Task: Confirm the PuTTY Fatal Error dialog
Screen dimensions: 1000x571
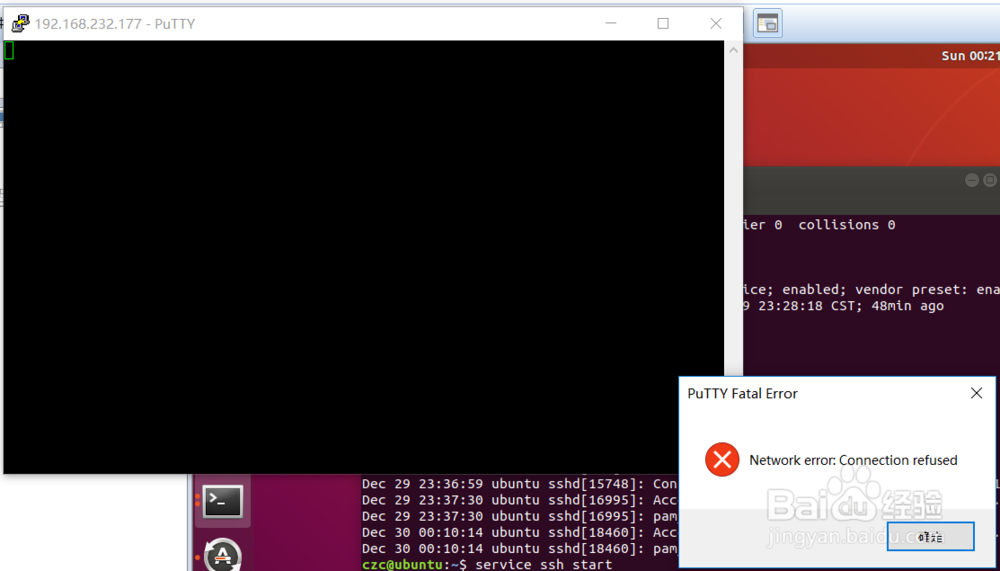Action: coord(930,536)
